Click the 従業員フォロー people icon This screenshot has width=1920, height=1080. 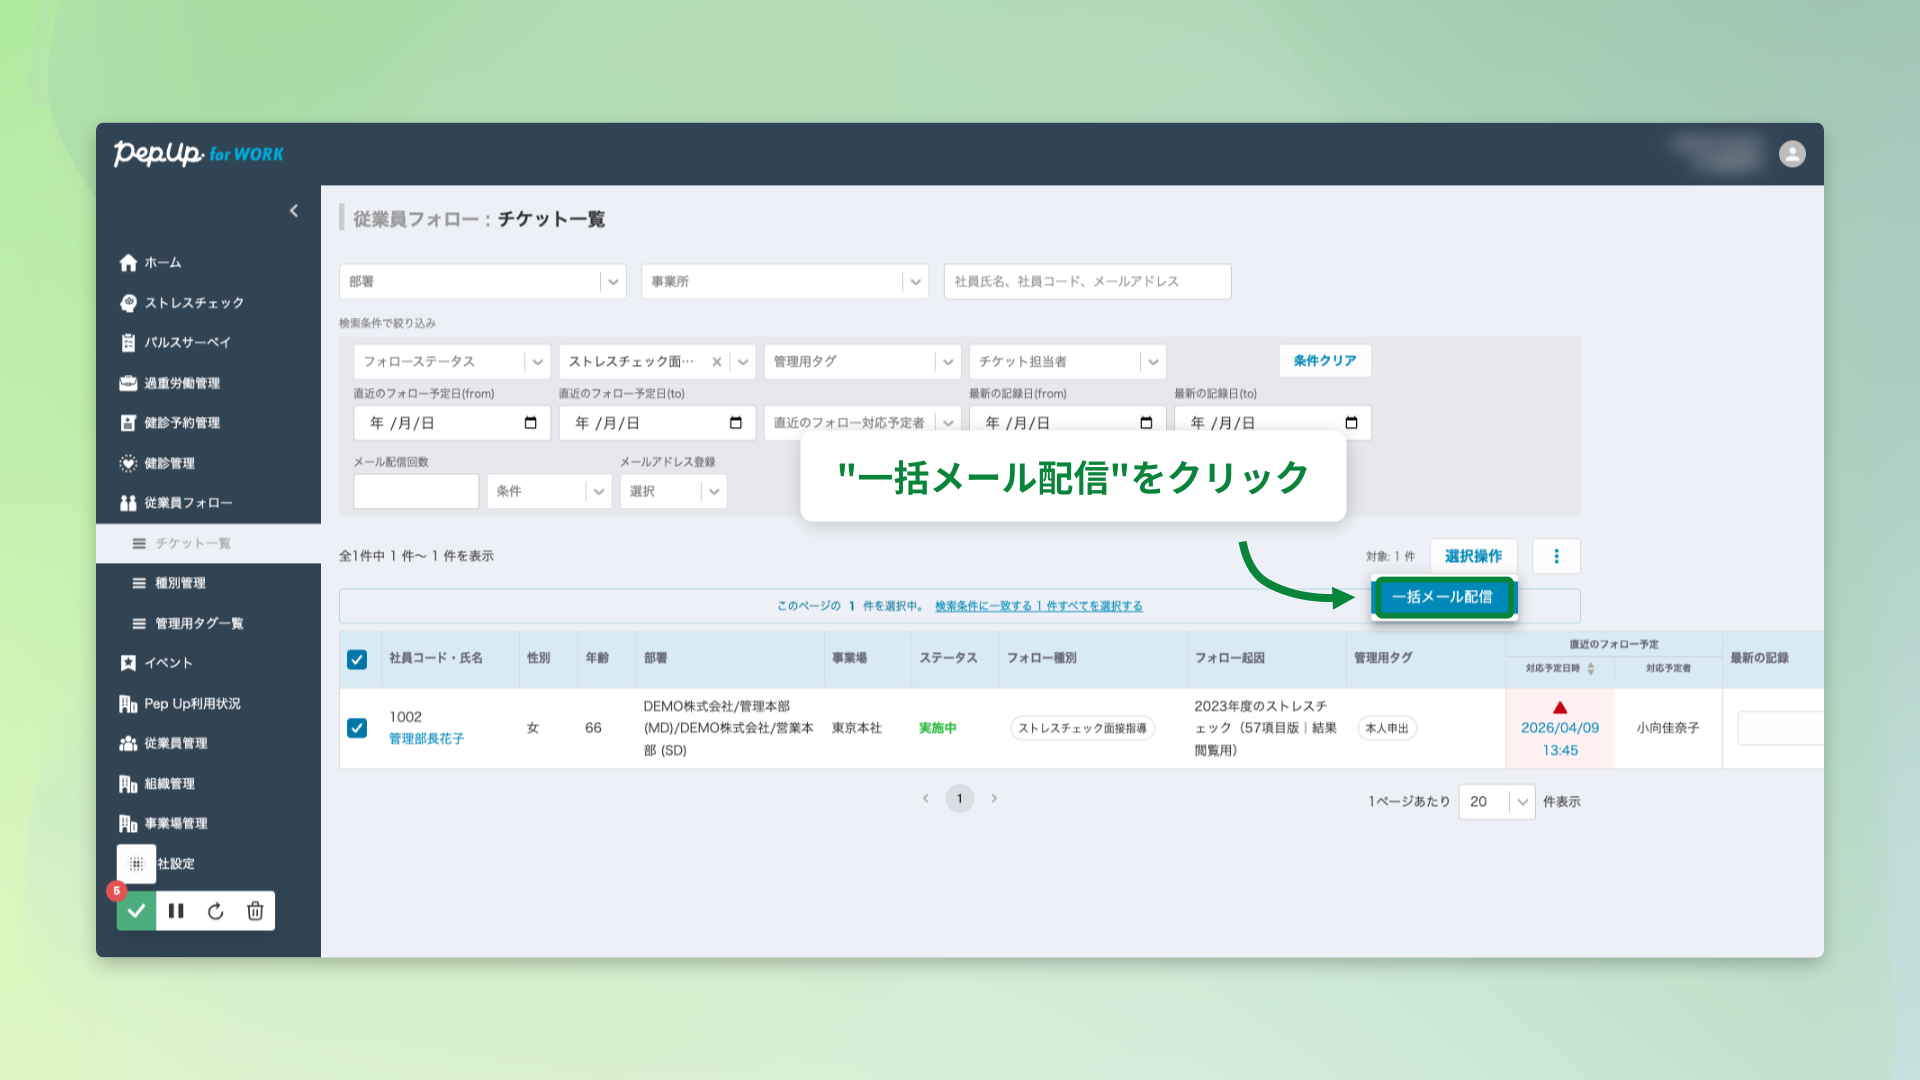[128, 503]
